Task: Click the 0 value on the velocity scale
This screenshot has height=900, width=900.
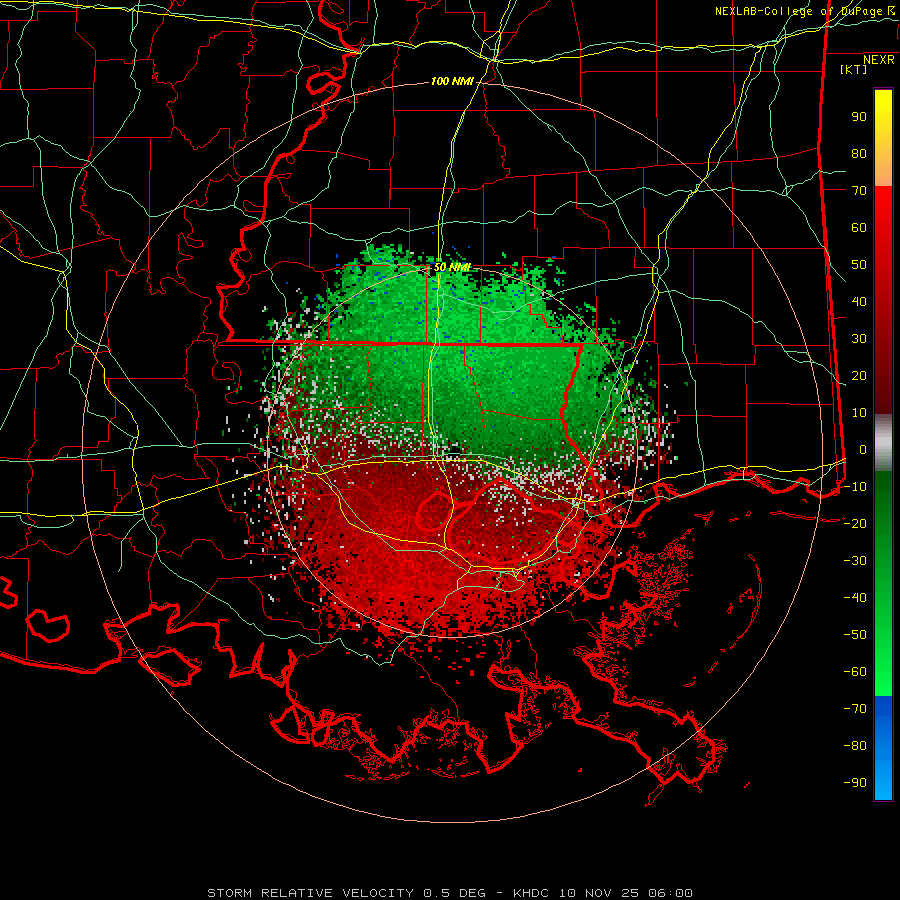Action: point(863,450)
